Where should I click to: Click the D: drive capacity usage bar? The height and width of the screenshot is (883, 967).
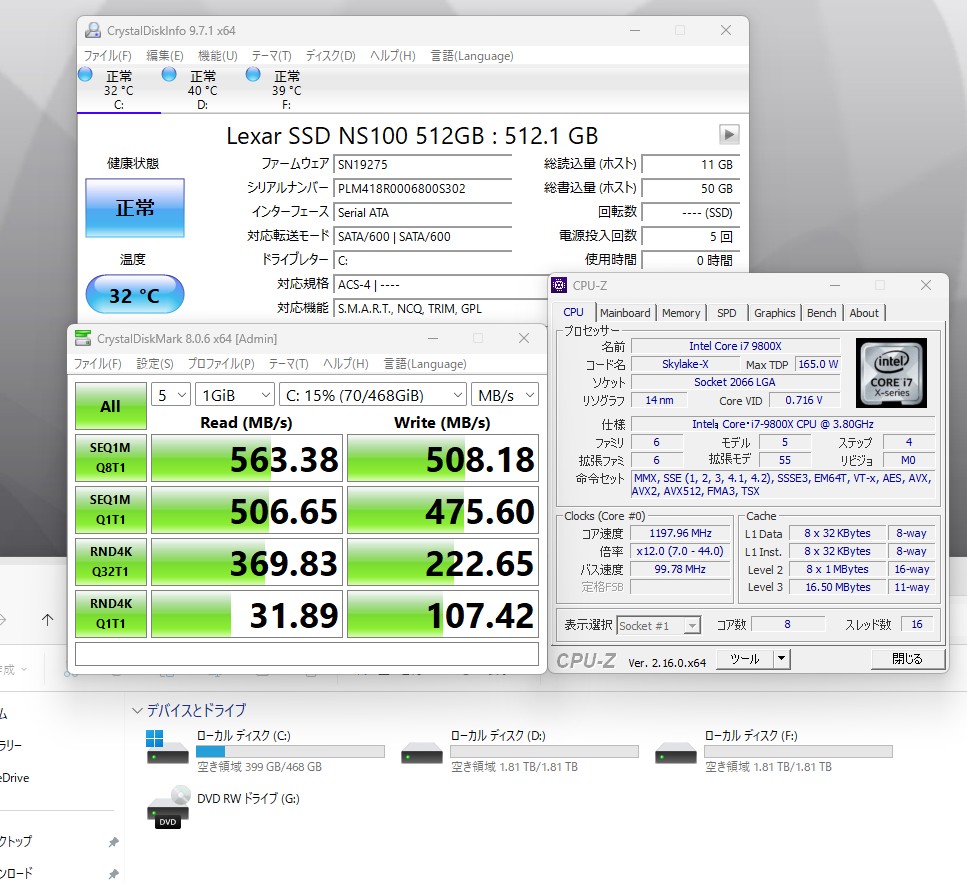pos(544,751)
